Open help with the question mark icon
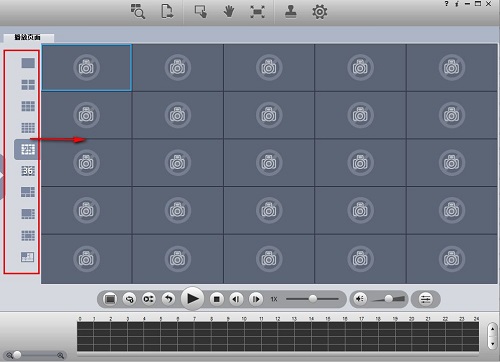500x362 pixels. point(446,4)
